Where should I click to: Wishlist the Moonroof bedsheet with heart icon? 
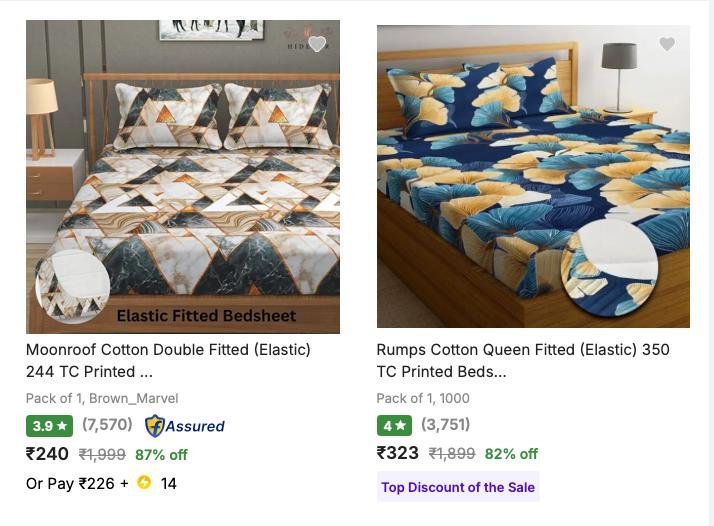pos(317,44)
